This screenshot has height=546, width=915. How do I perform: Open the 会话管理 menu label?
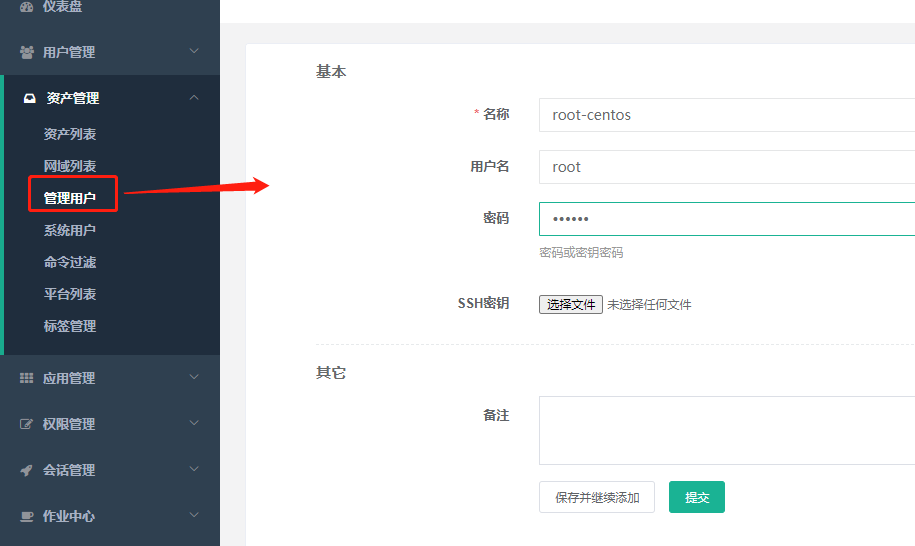tap(69, 470)
